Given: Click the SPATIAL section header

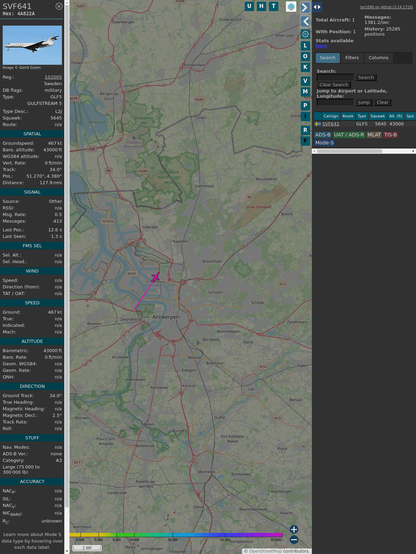Looking at the screenshot, I should click(32, 134).
